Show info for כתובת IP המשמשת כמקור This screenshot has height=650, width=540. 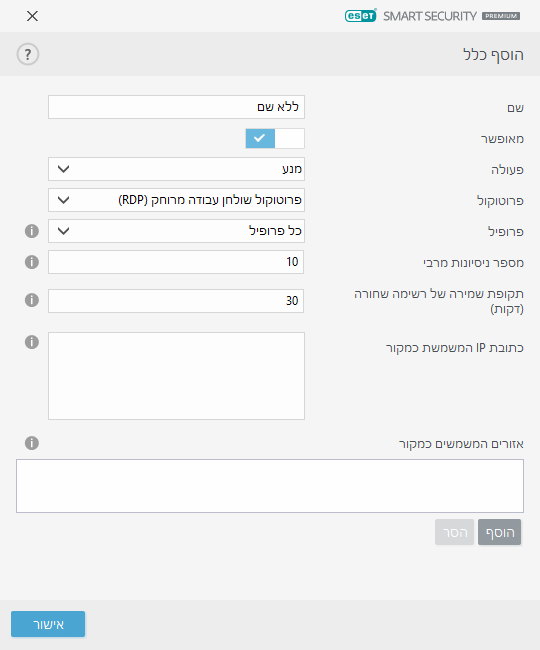(x=32, y=342)
